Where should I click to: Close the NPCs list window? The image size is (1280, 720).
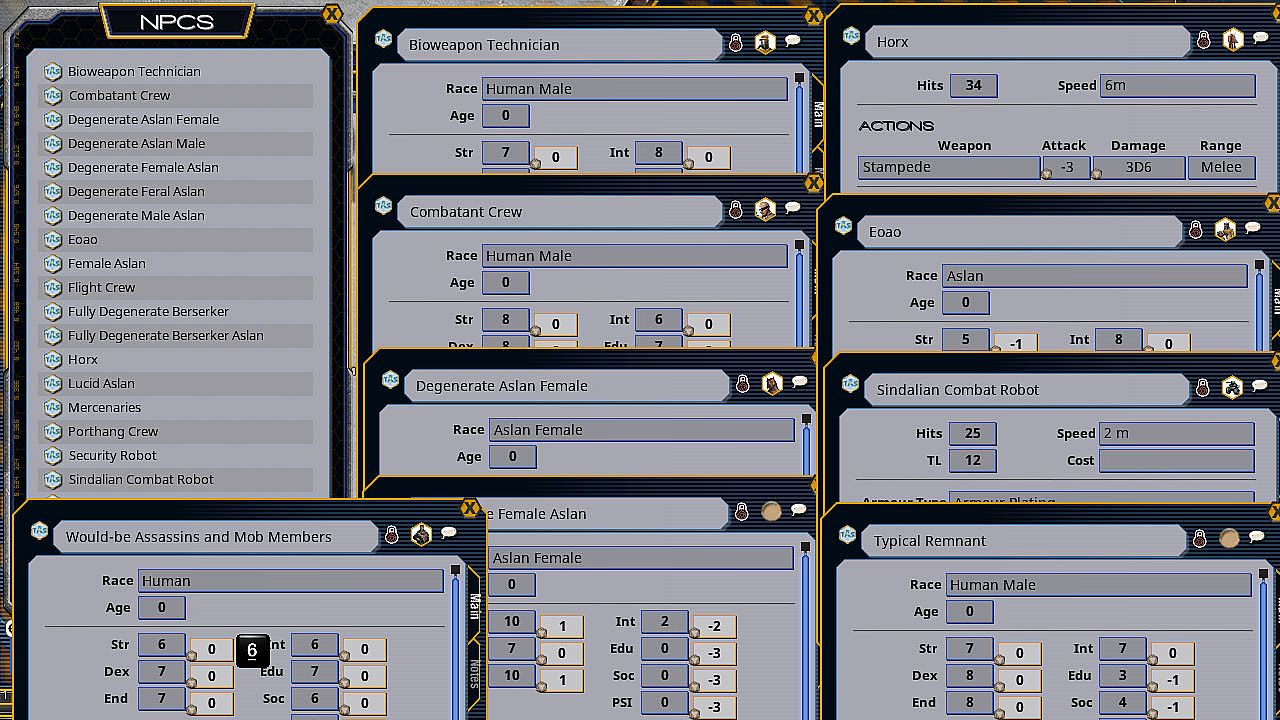(332, 14)
